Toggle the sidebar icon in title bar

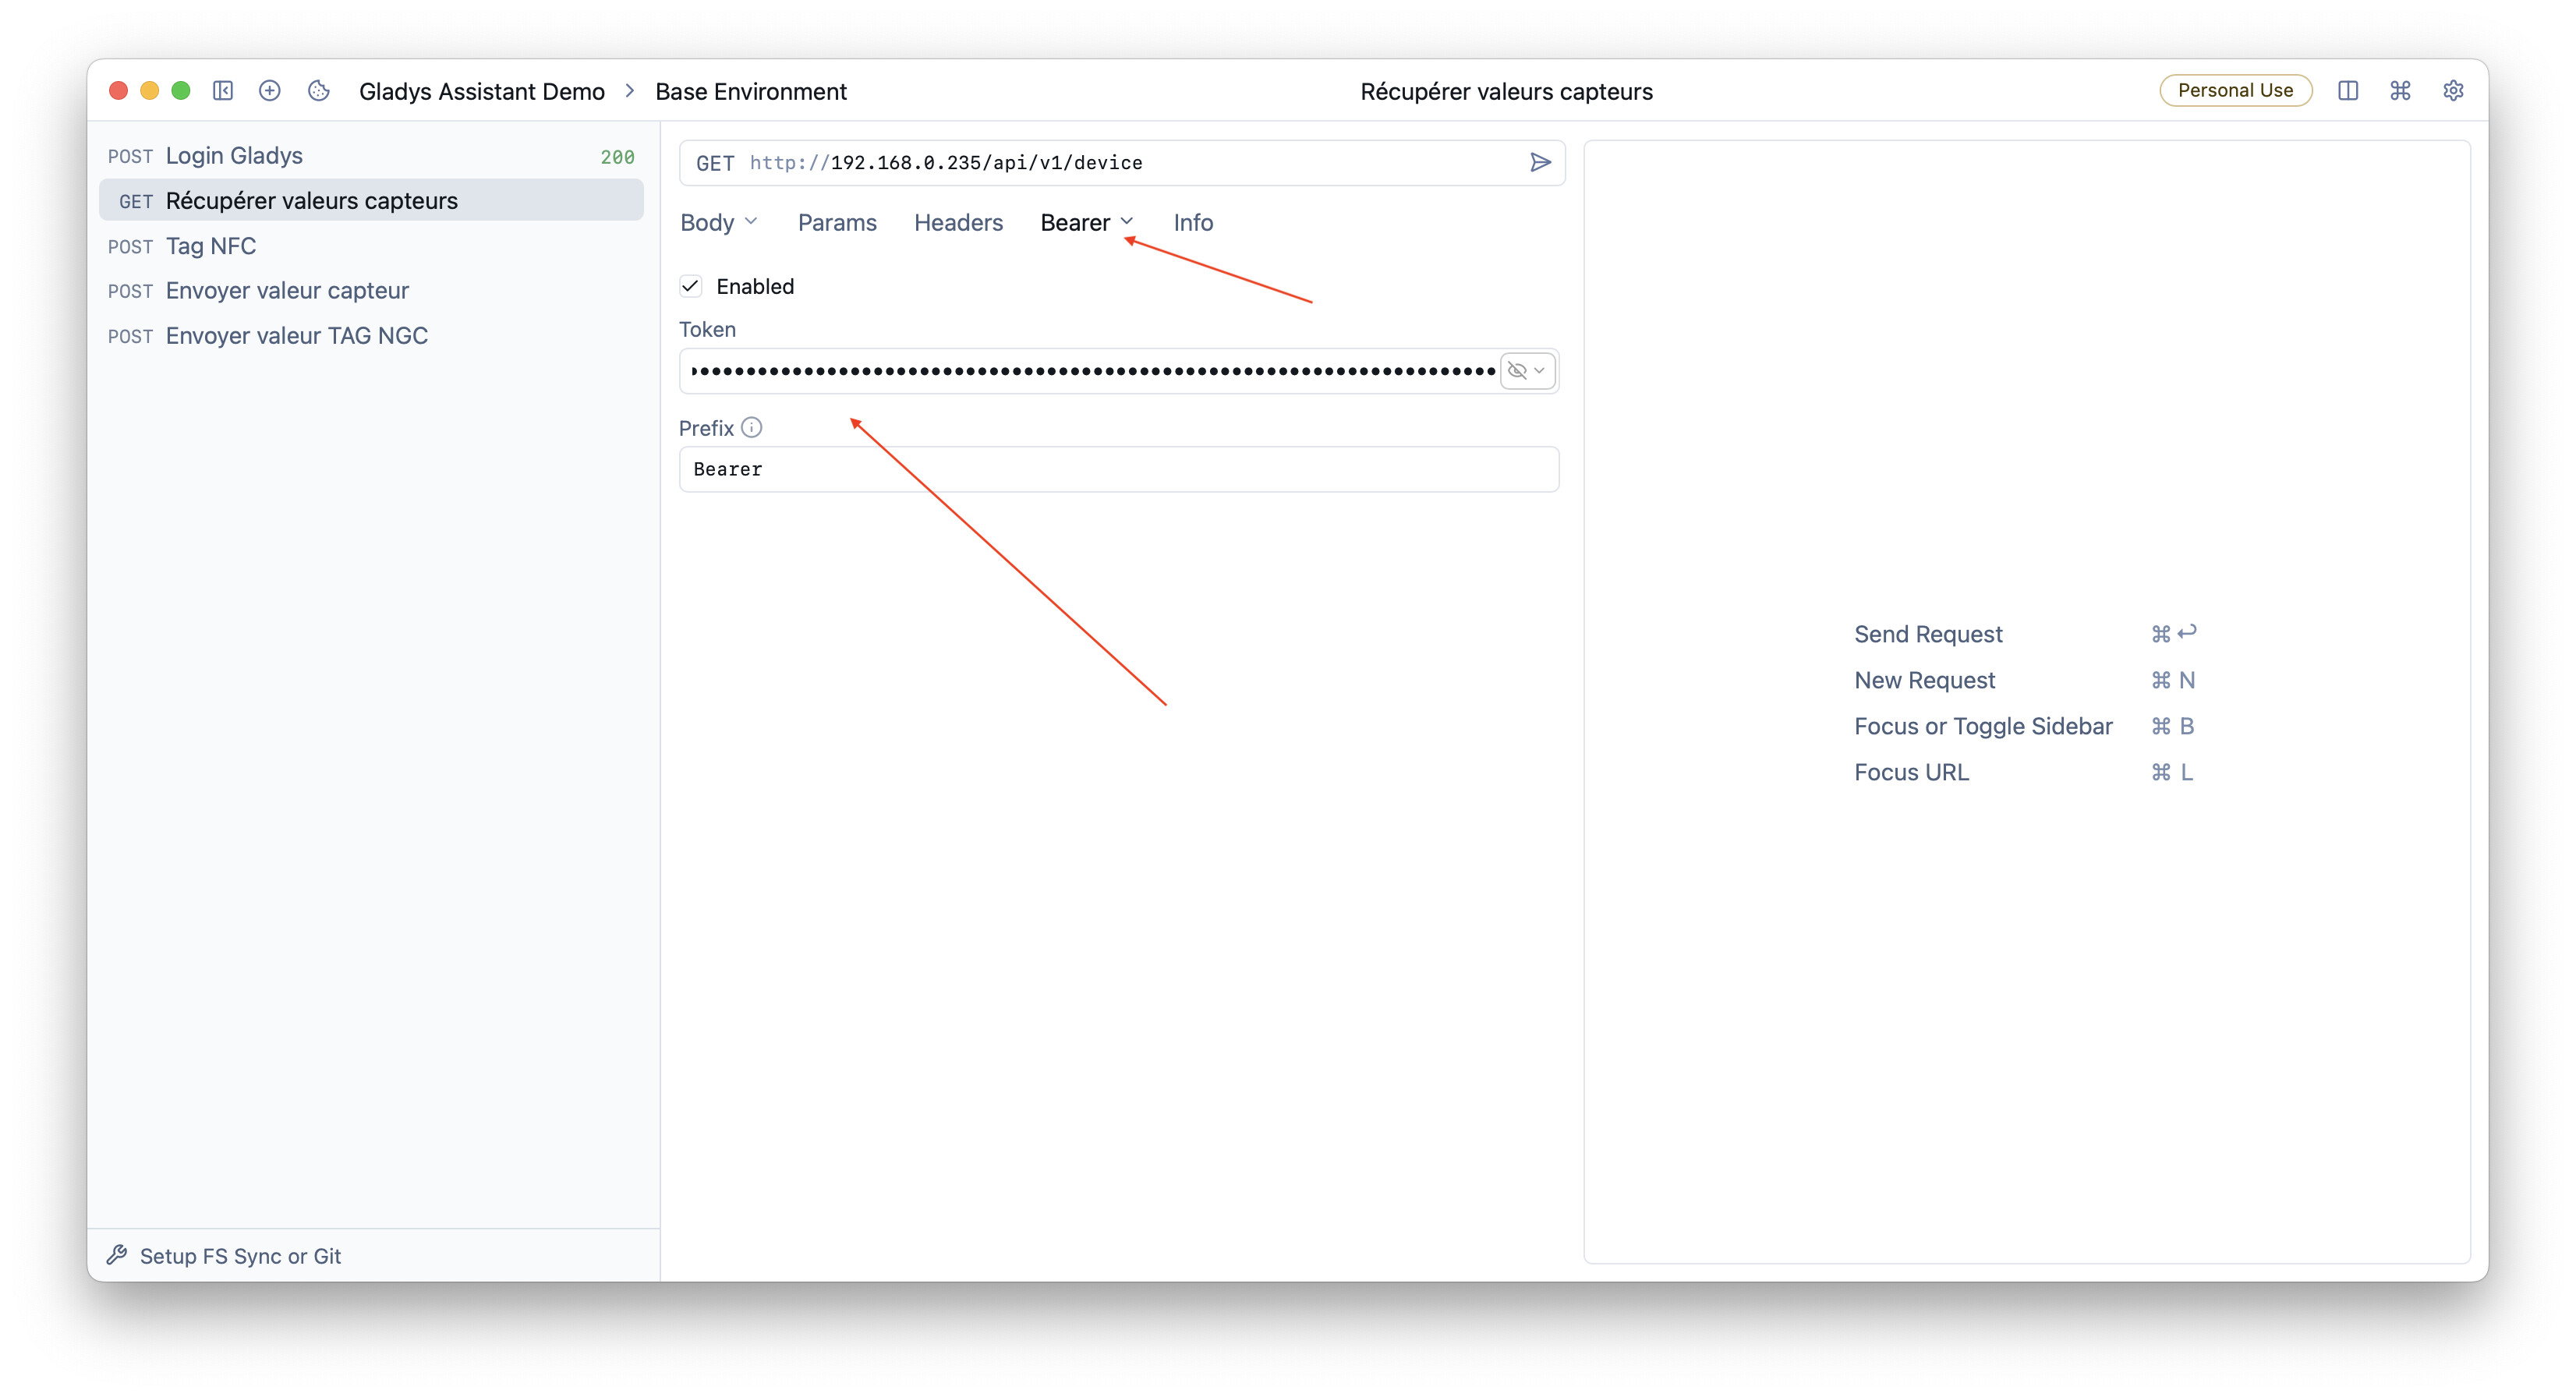tap(223, 91)
